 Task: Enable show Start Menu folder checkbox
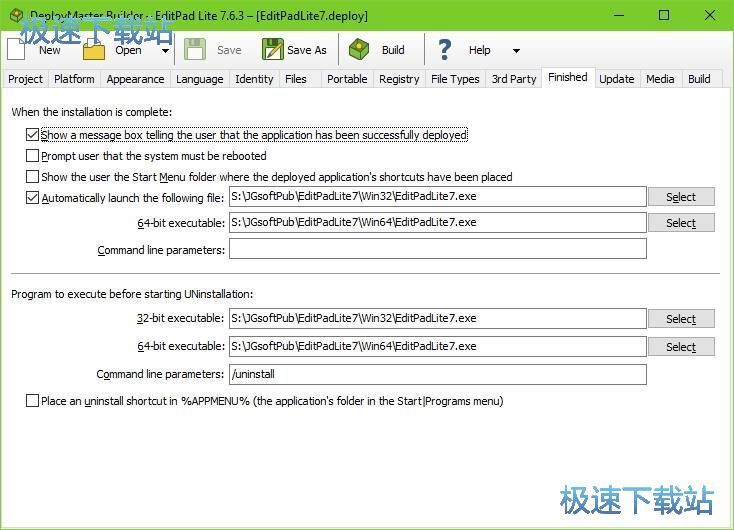[x=32, y=177]
